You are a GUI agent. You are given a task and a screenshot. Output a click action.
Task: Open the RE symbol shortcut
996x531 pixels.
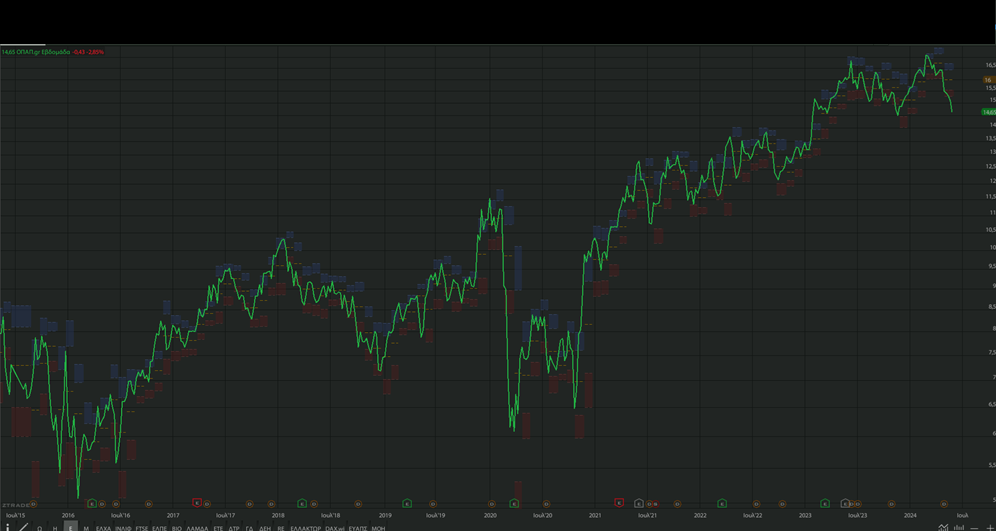[281, 528]
